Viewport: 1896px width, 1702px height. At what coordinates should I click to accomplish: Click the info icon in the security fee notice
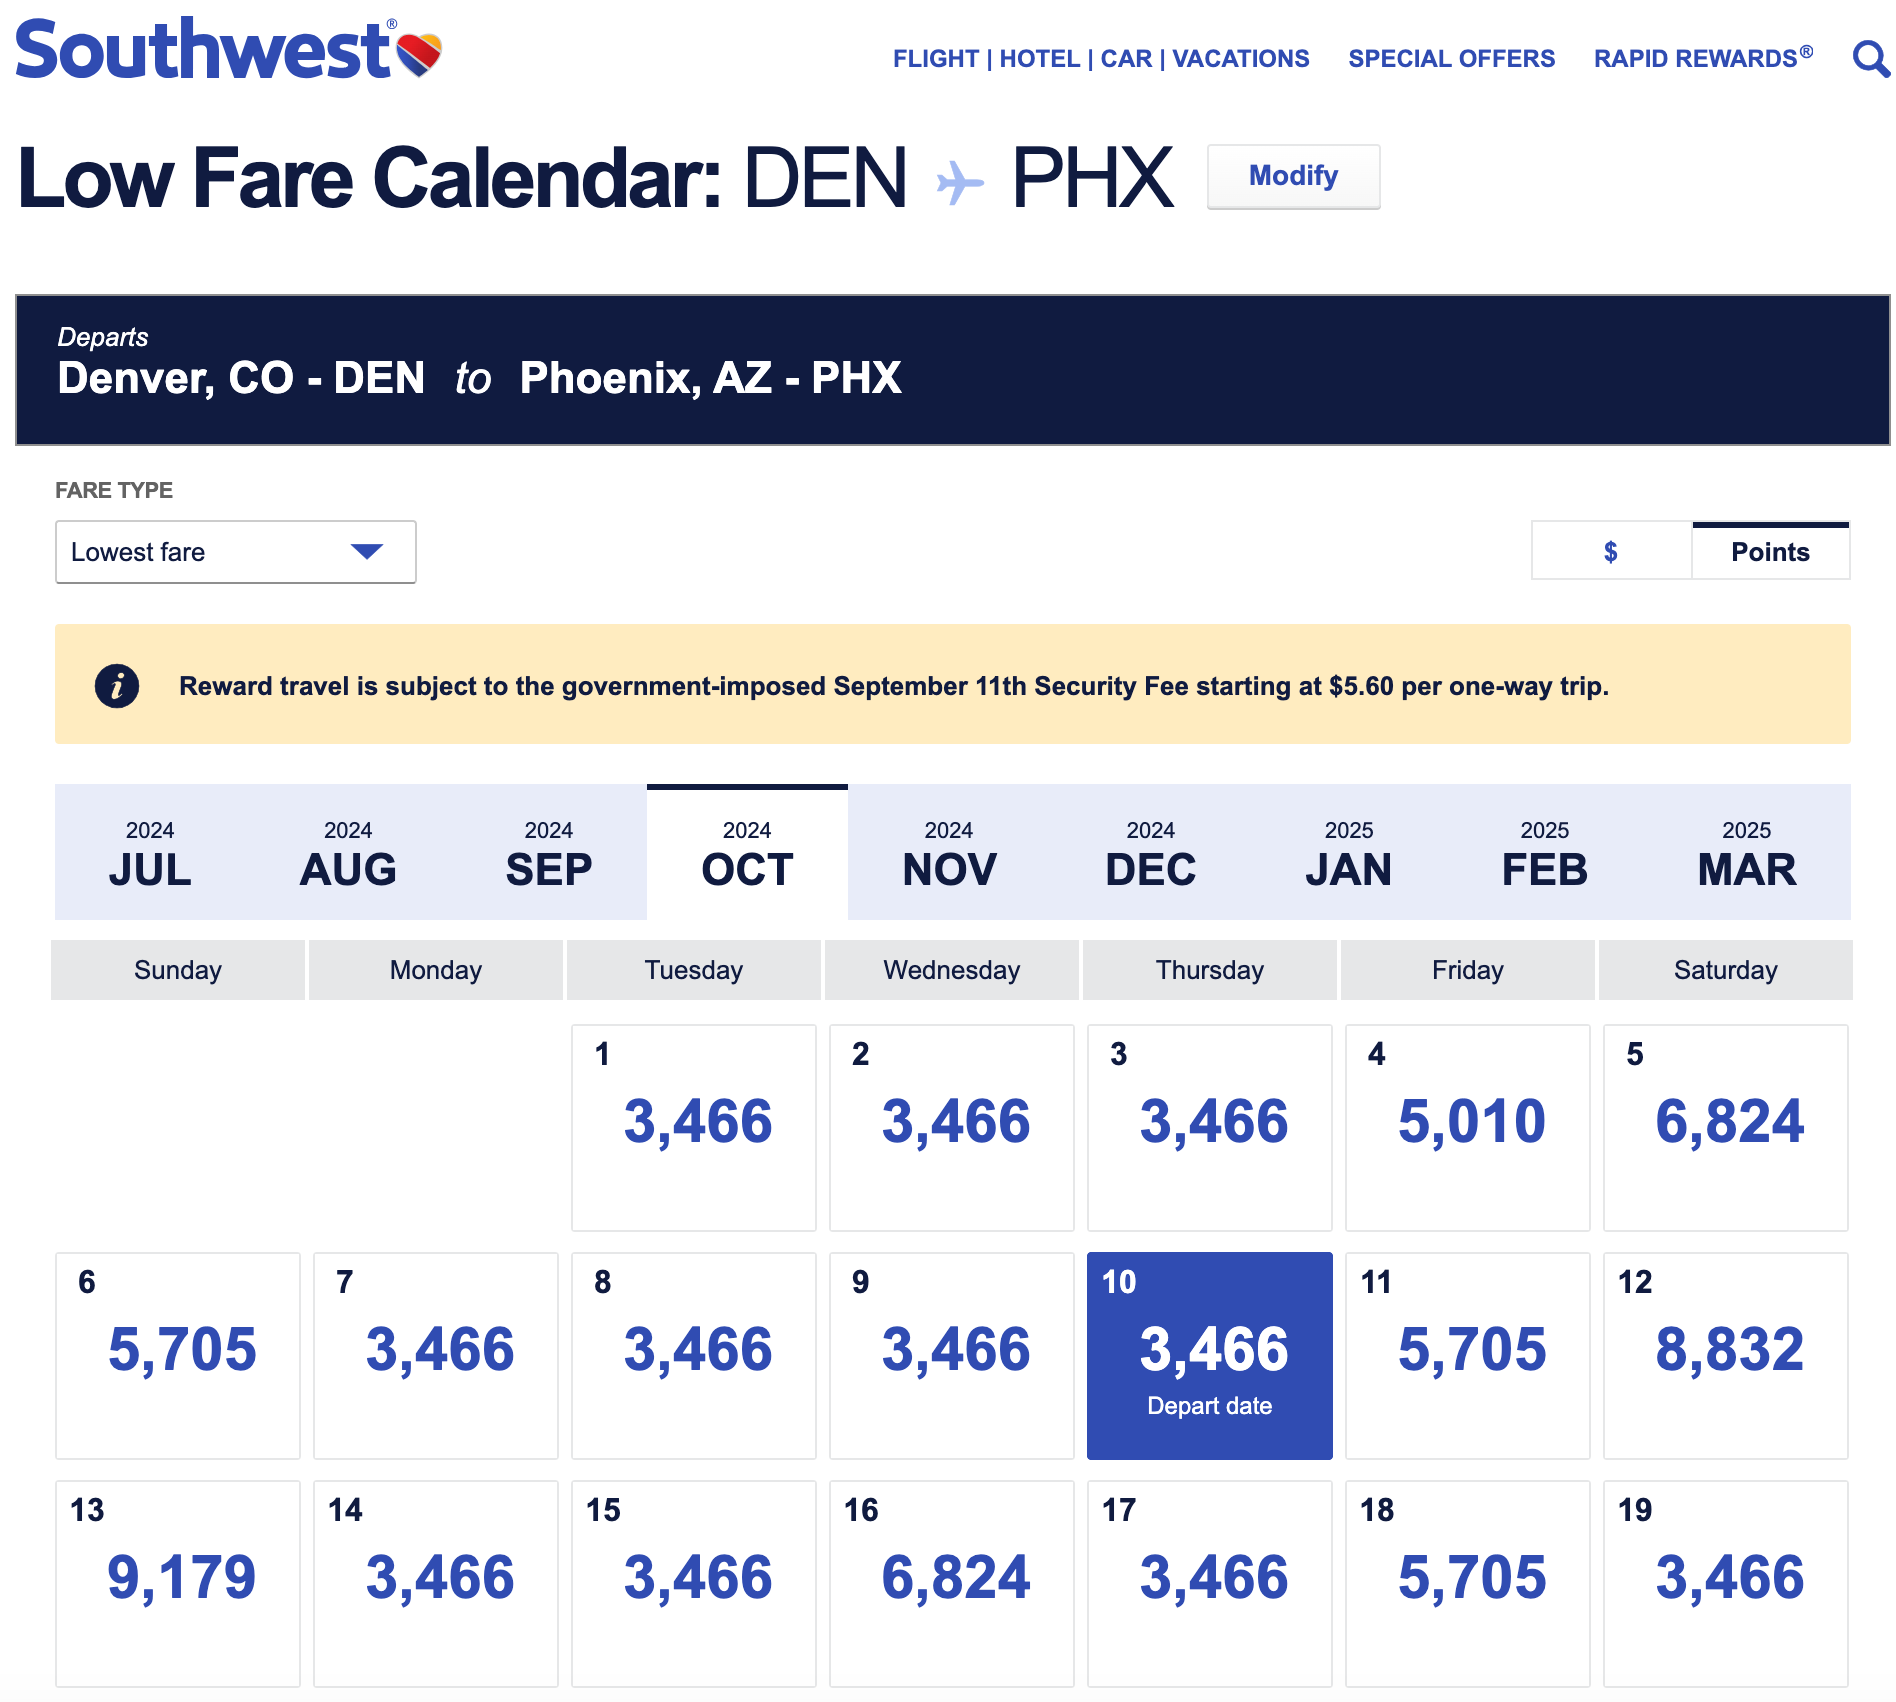(x=117, y=686)
